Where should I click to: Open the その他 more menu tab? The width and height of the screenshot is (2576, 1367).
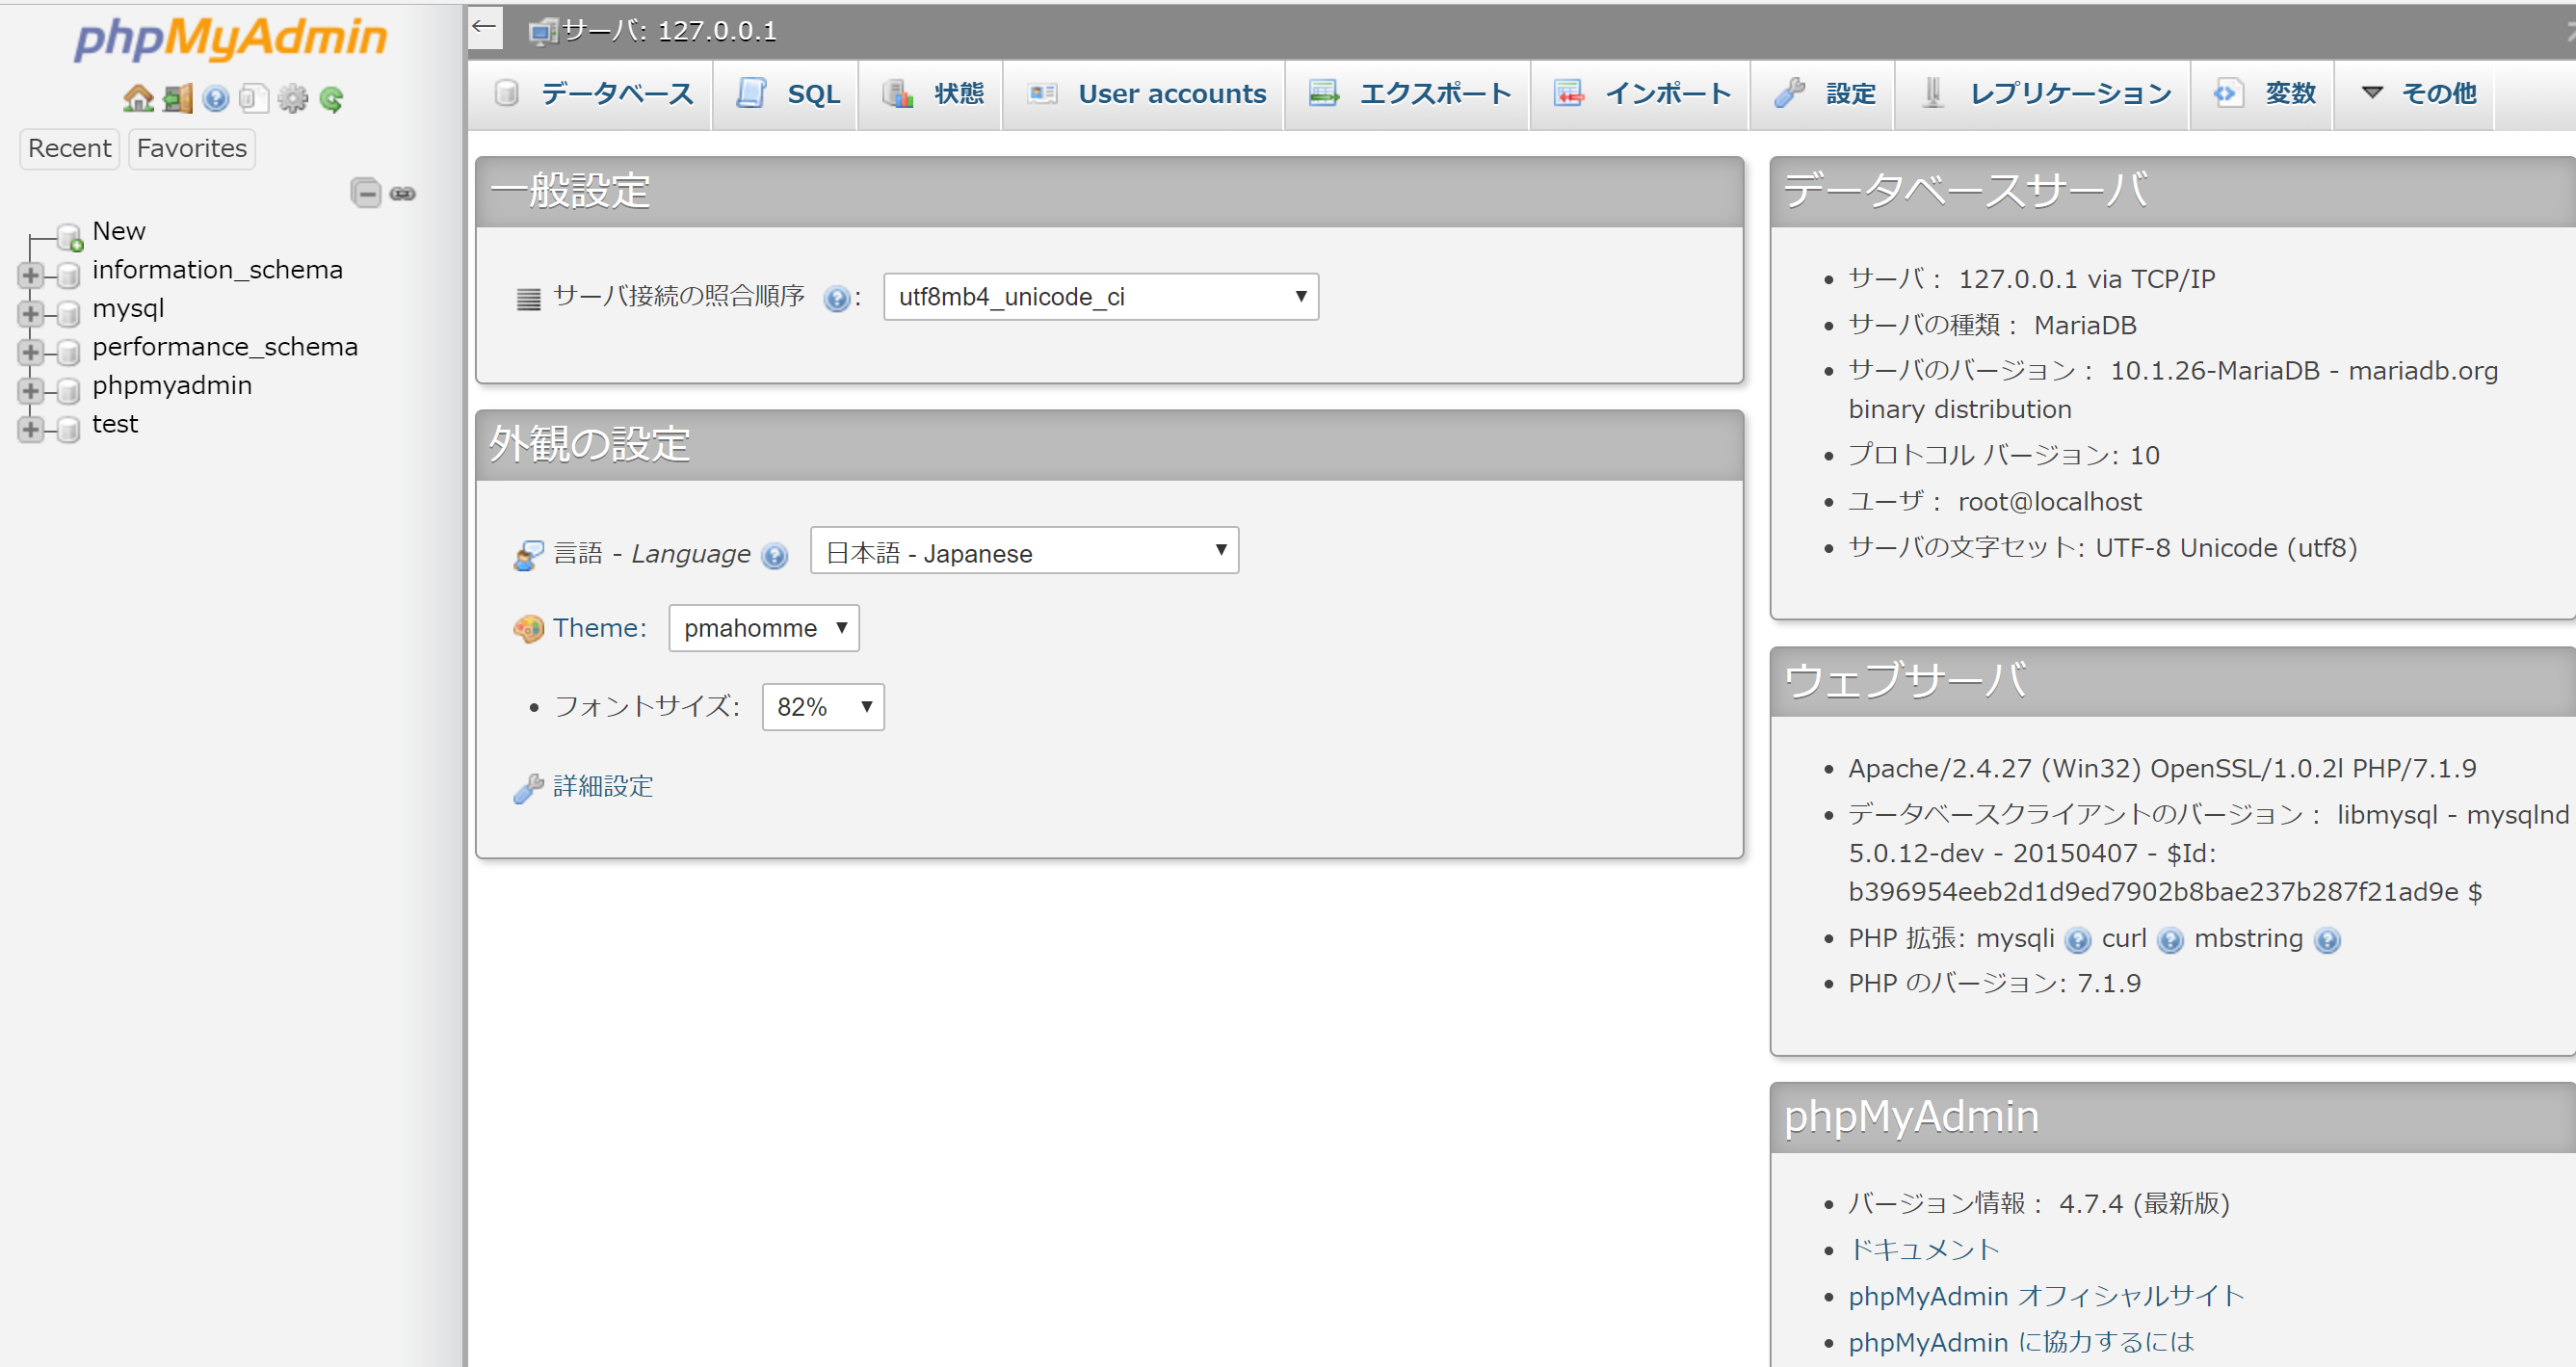[x=2417, y=94]
